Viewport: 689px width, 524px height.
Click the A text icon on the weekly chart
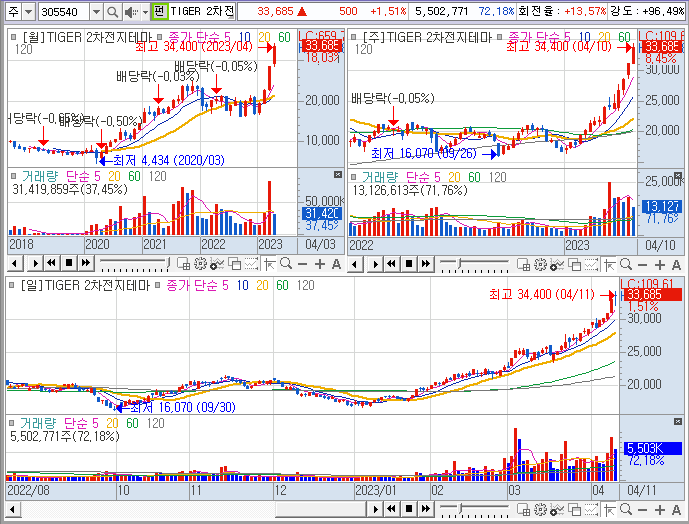point(676,264)
